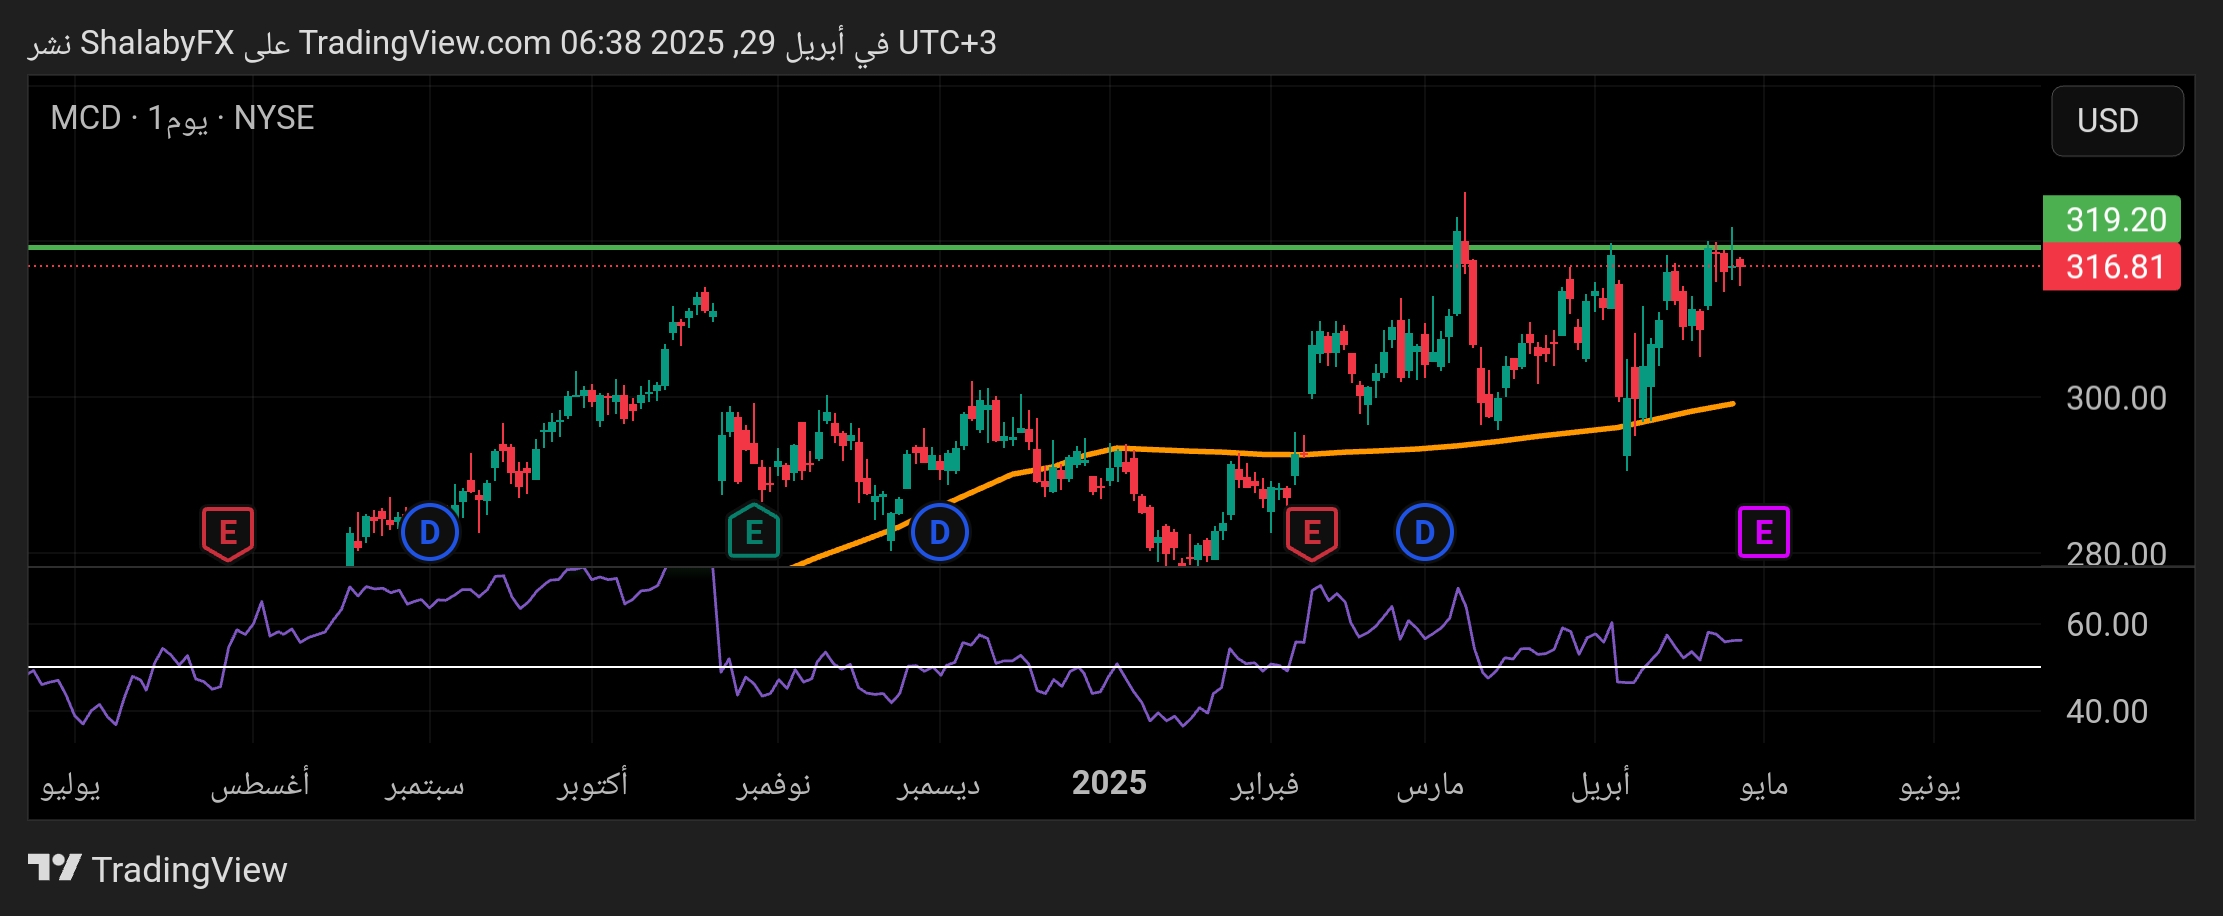
Task: Click the أكتوبر month label on time axis
Action: [593, 783]
